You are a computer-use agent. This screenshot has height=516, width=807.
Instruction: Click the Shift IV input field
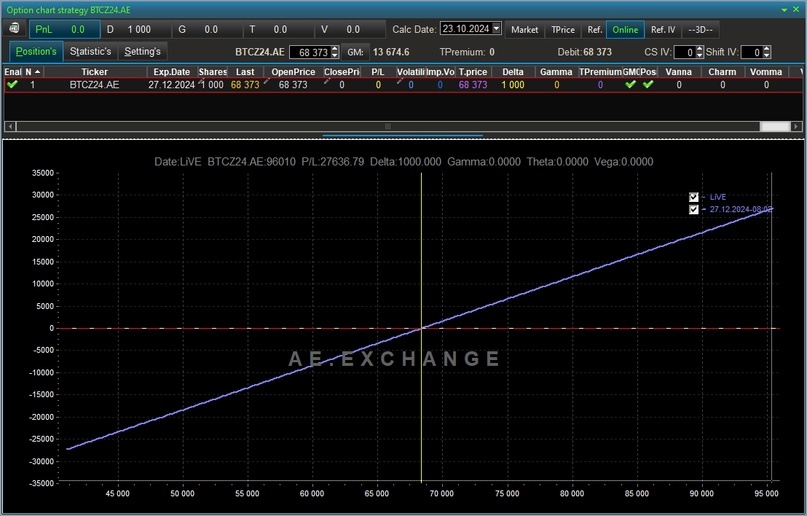(x=751, y=52)
